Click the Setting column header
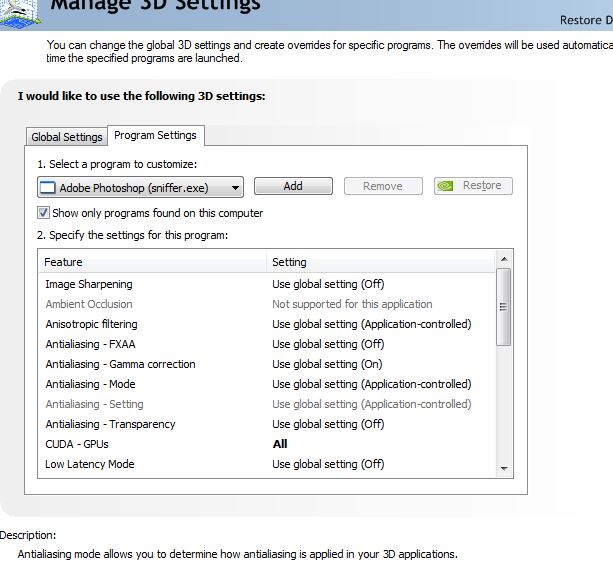Screen dimensions: 613x576 [x=381, y=262]
